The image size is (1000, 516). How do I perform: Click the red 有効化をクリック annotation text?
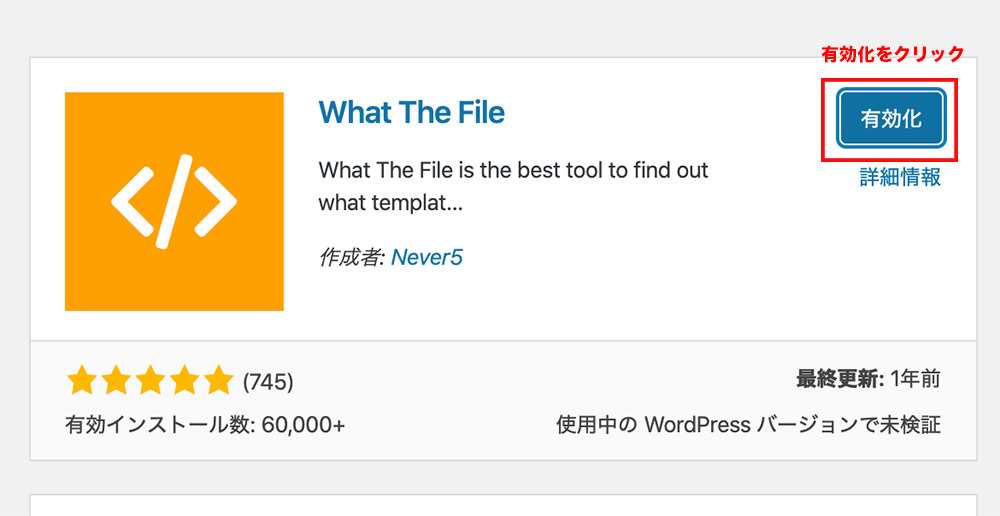pyautogui.click(x=892, y=54)
